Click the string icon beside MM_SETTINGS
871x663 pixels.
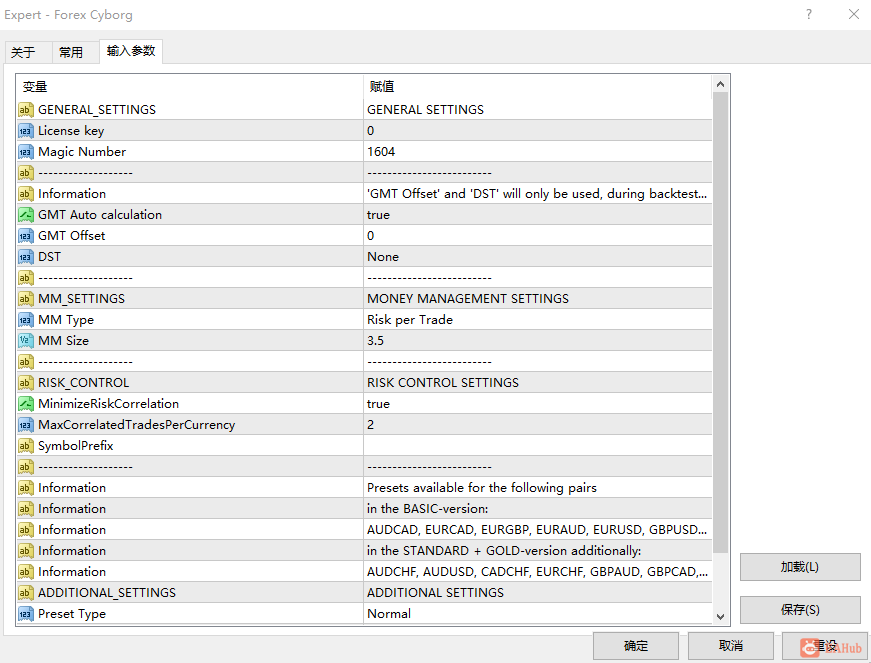pyautogui.click(x=26, y=299)
